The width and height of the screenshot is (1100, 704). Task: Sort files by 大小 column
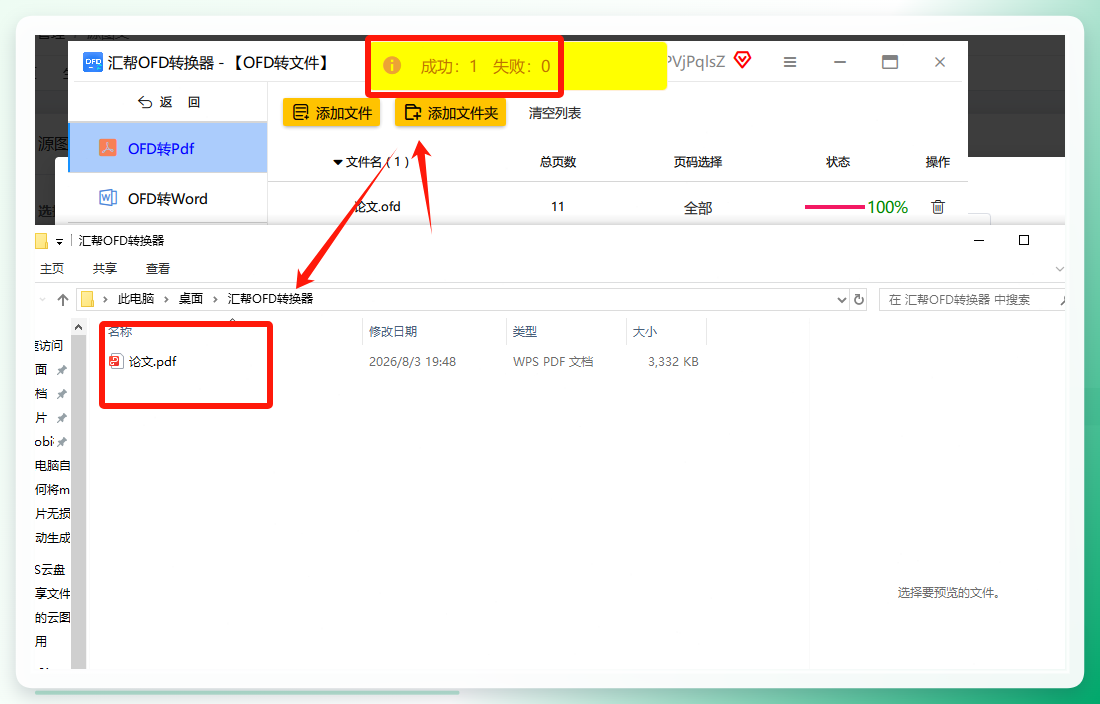[645, 332]
